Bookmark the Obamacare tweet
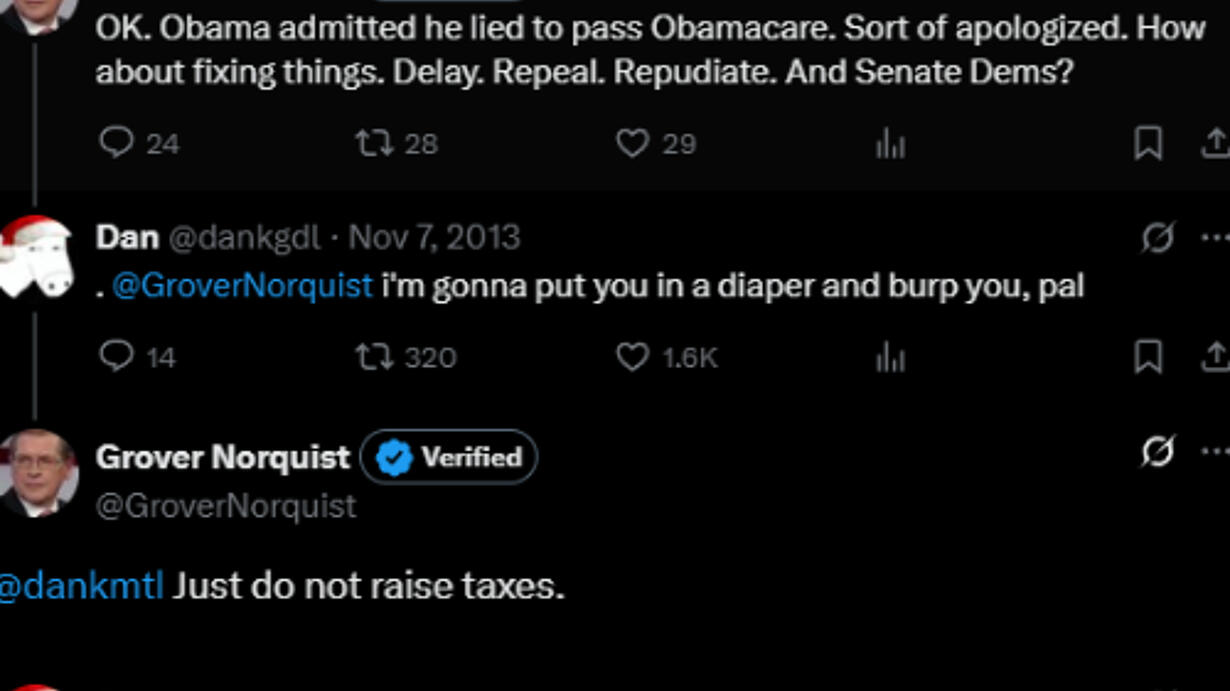Viewport: 1230px width, 691px height. click(1148, 144)
